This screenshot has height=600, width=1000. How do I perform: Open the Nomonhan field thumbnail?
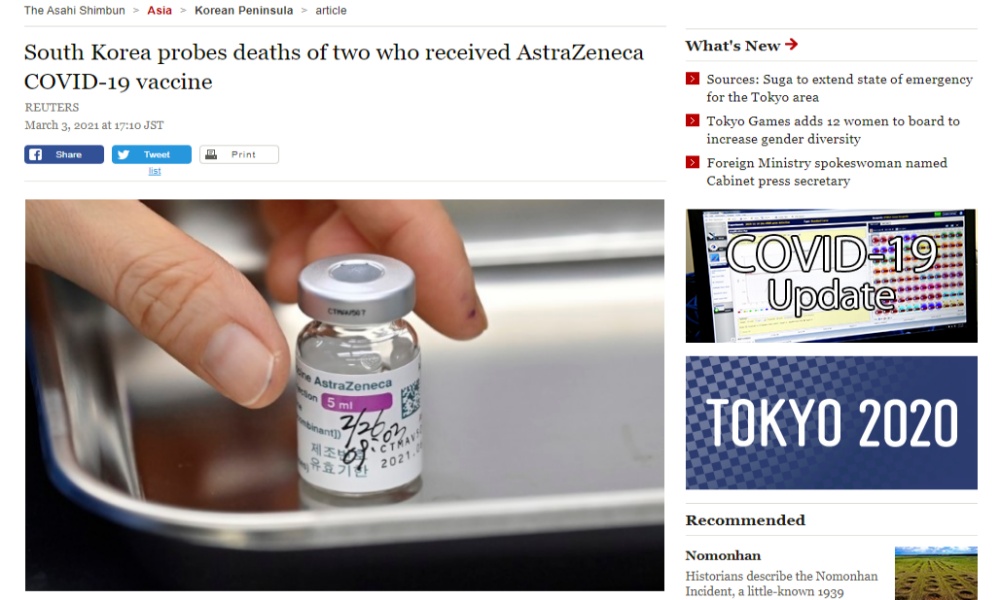[936, 573]
